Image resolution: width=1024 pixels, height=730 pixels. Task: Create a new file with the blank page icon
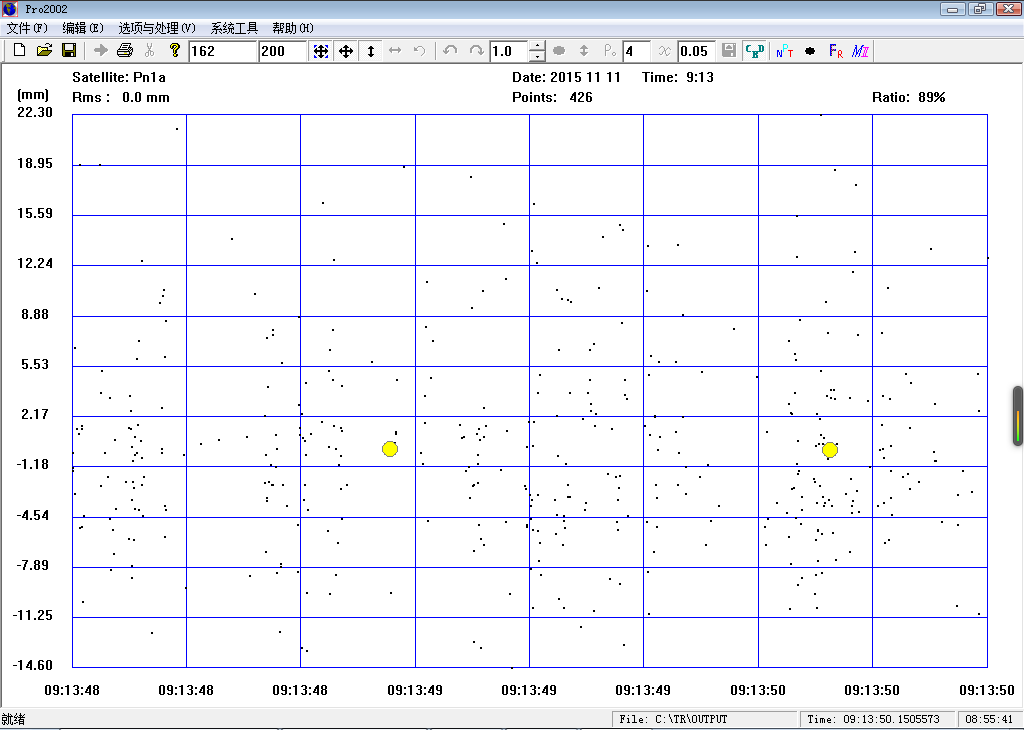tap(19, 50)
